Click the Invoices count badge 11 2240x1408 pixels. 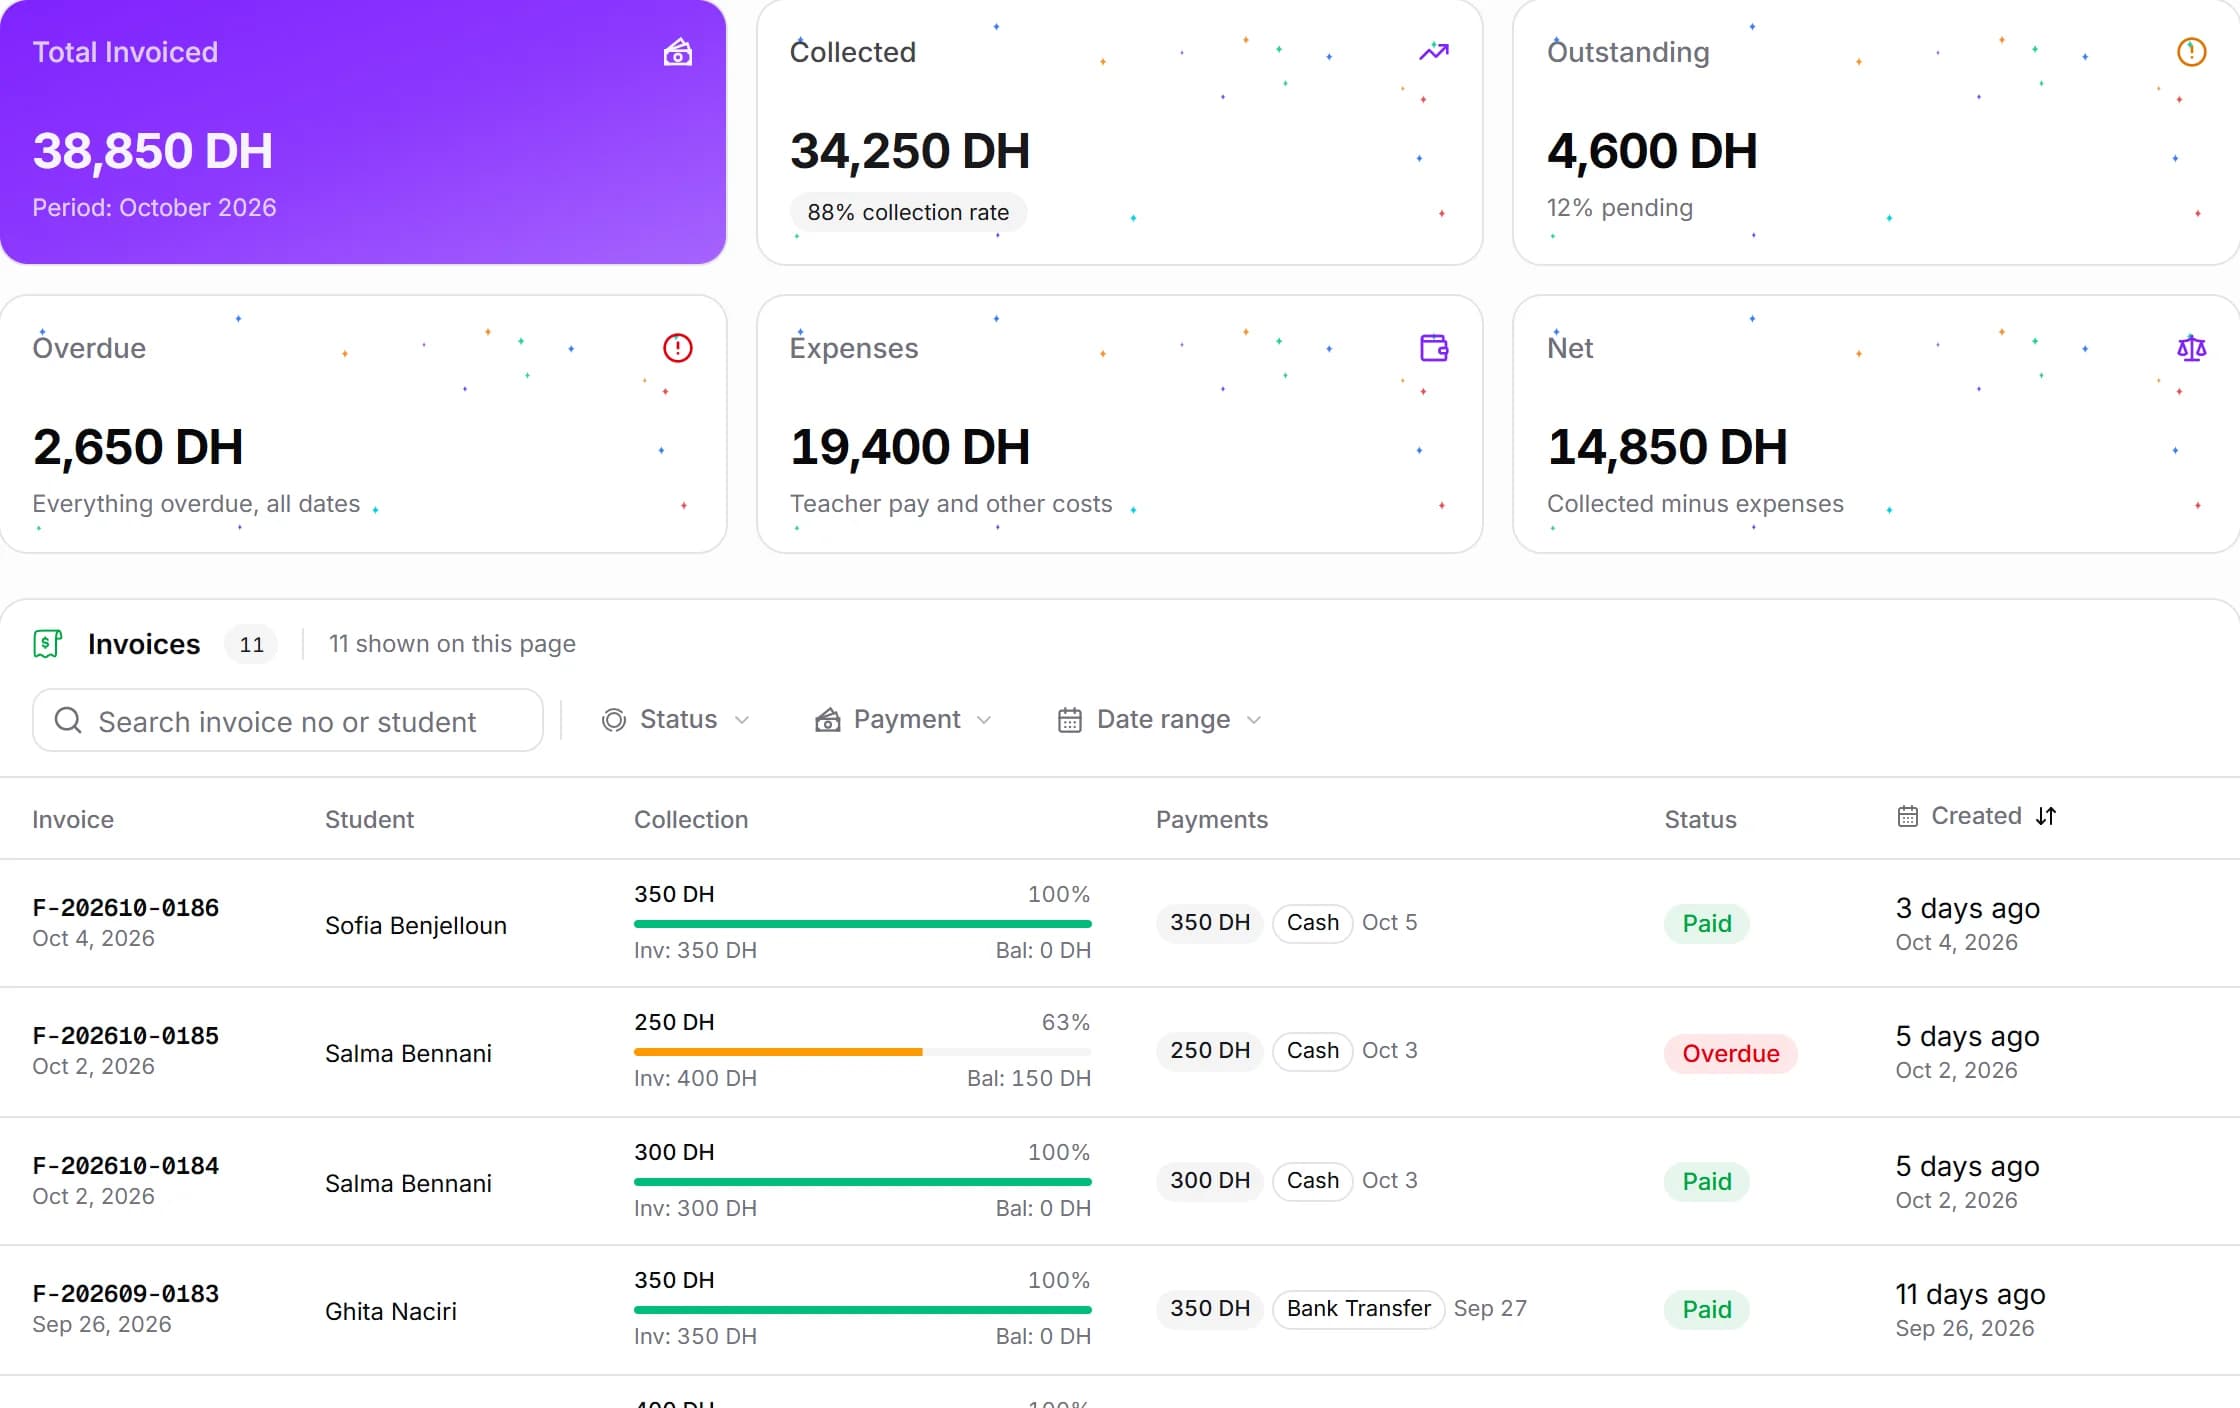(252, 644)
